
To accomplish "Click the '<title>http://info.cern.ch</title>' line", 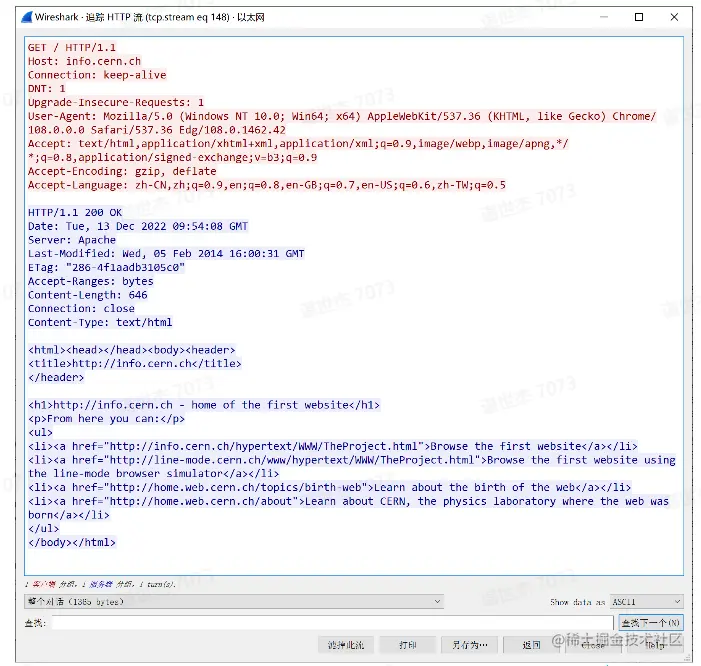I will coord(135,363).
